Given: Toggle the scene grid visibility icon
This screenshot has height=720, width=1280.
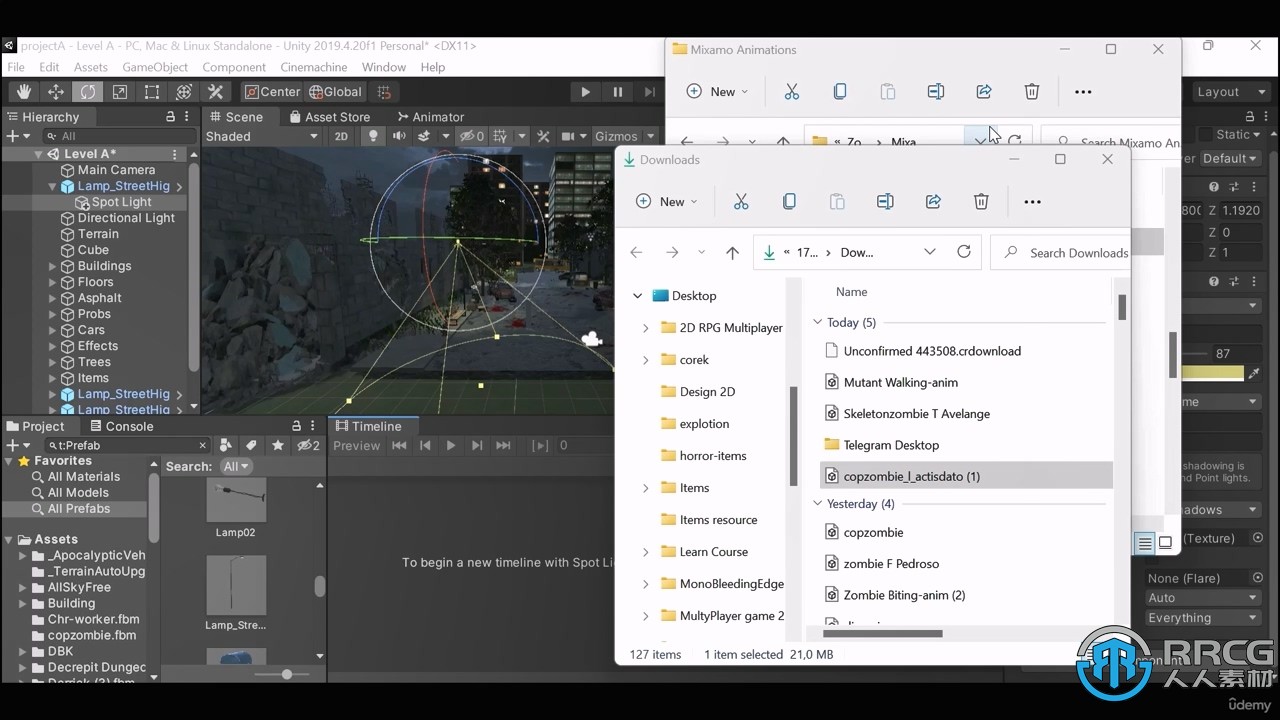Looking at the screenshot, I should point(502,136).
